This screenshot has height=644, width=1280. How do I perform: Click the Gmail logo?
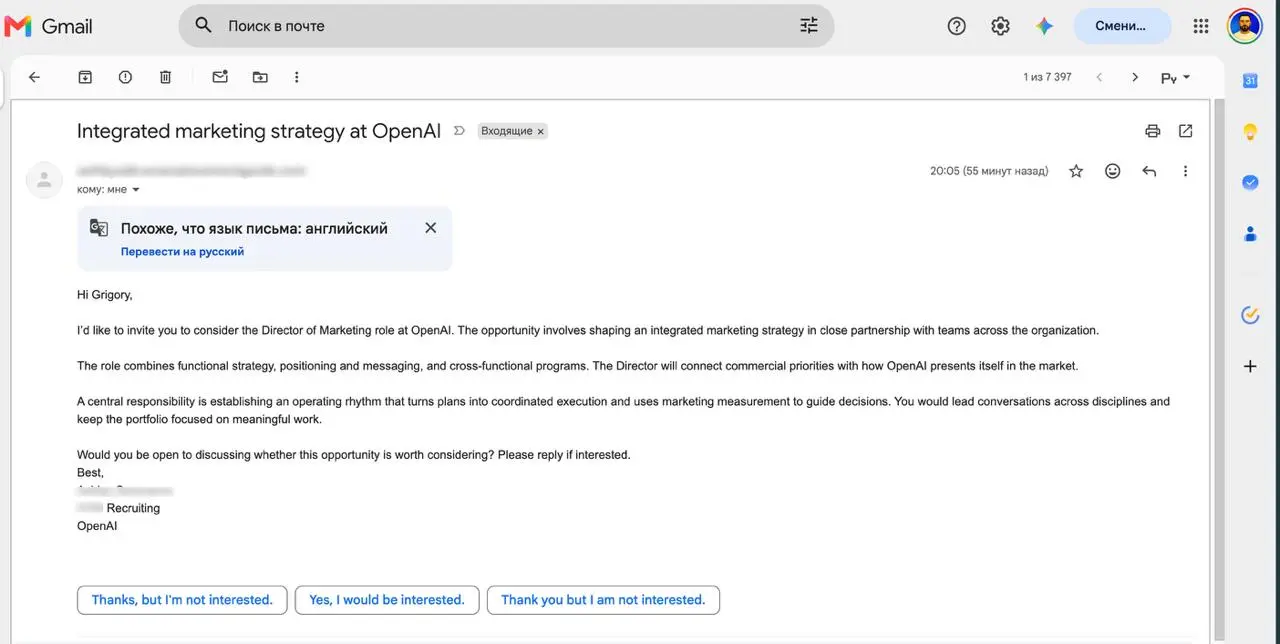[48, 26]
